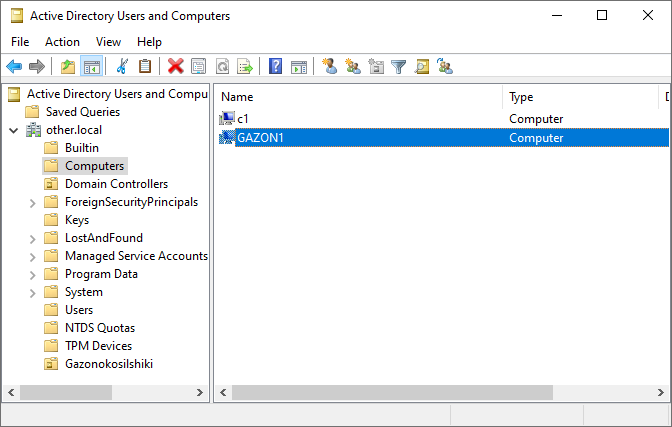The height and width of the screenshot is (427, 672).
Task: Open the Action menu
Action: [x=63, y=42]
